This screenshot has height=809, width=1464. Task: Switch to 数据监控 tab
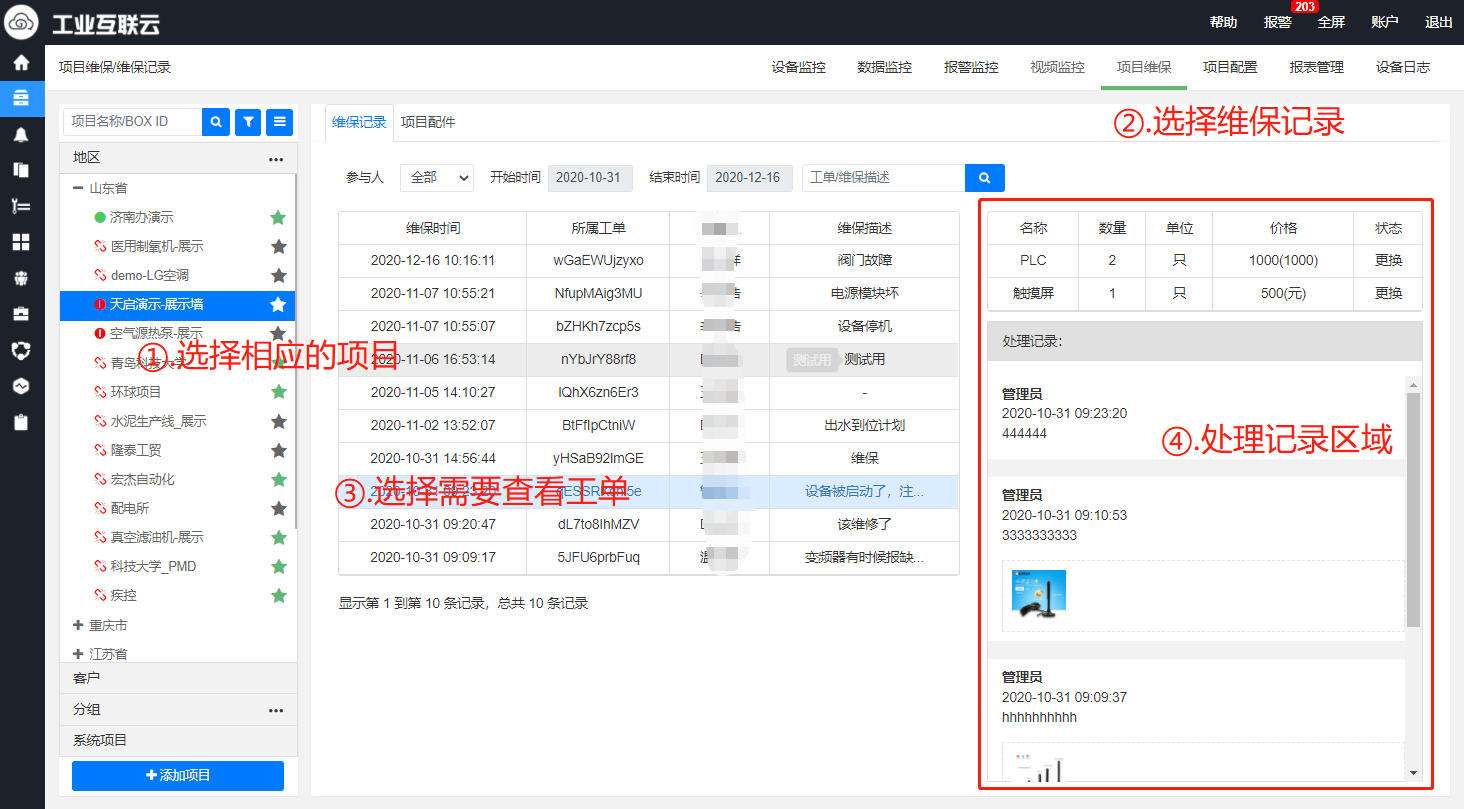pos(885,67)
